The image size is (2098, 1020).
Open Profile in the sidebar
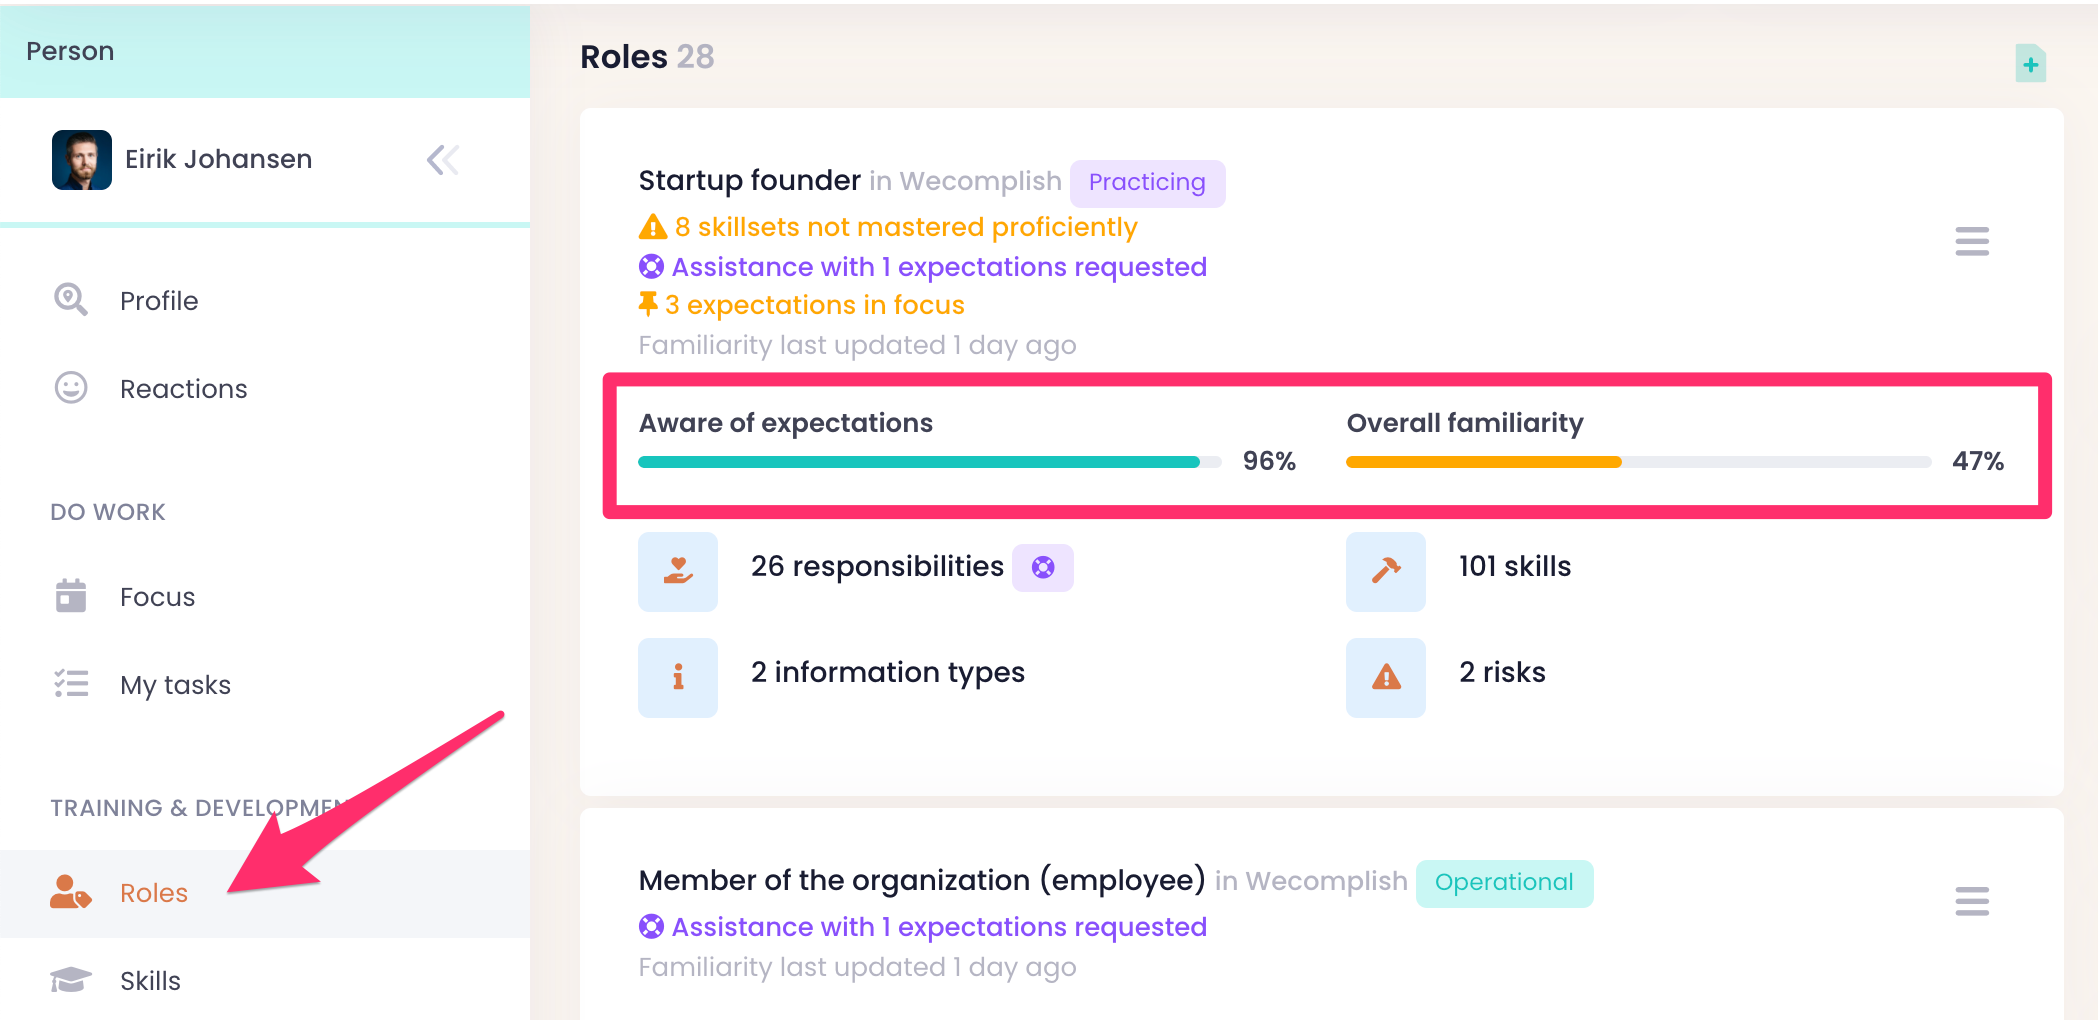click(158, 301)
